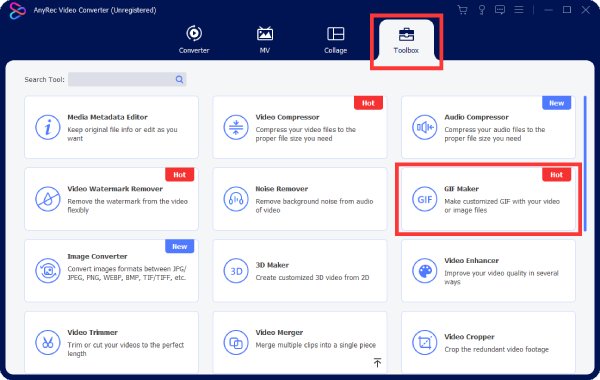
Task: Click the "Search Tool:" label
Action: [44, 80]
